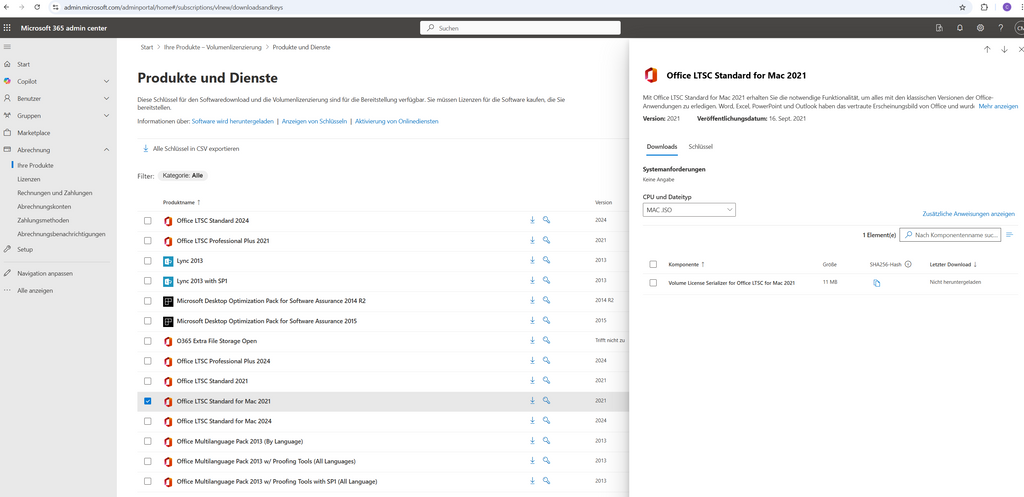Open the app launcher waffle icon

point(7,28)
